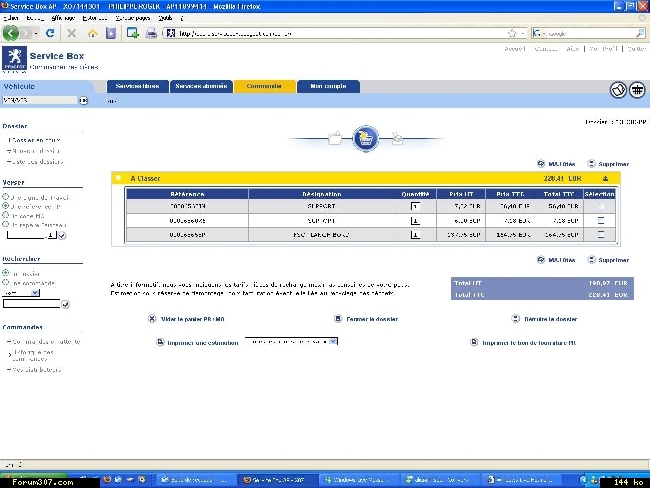Click the triangle icon right of A Classer total
This screenshot has width=650, height=488.
(x=605, y=178)
